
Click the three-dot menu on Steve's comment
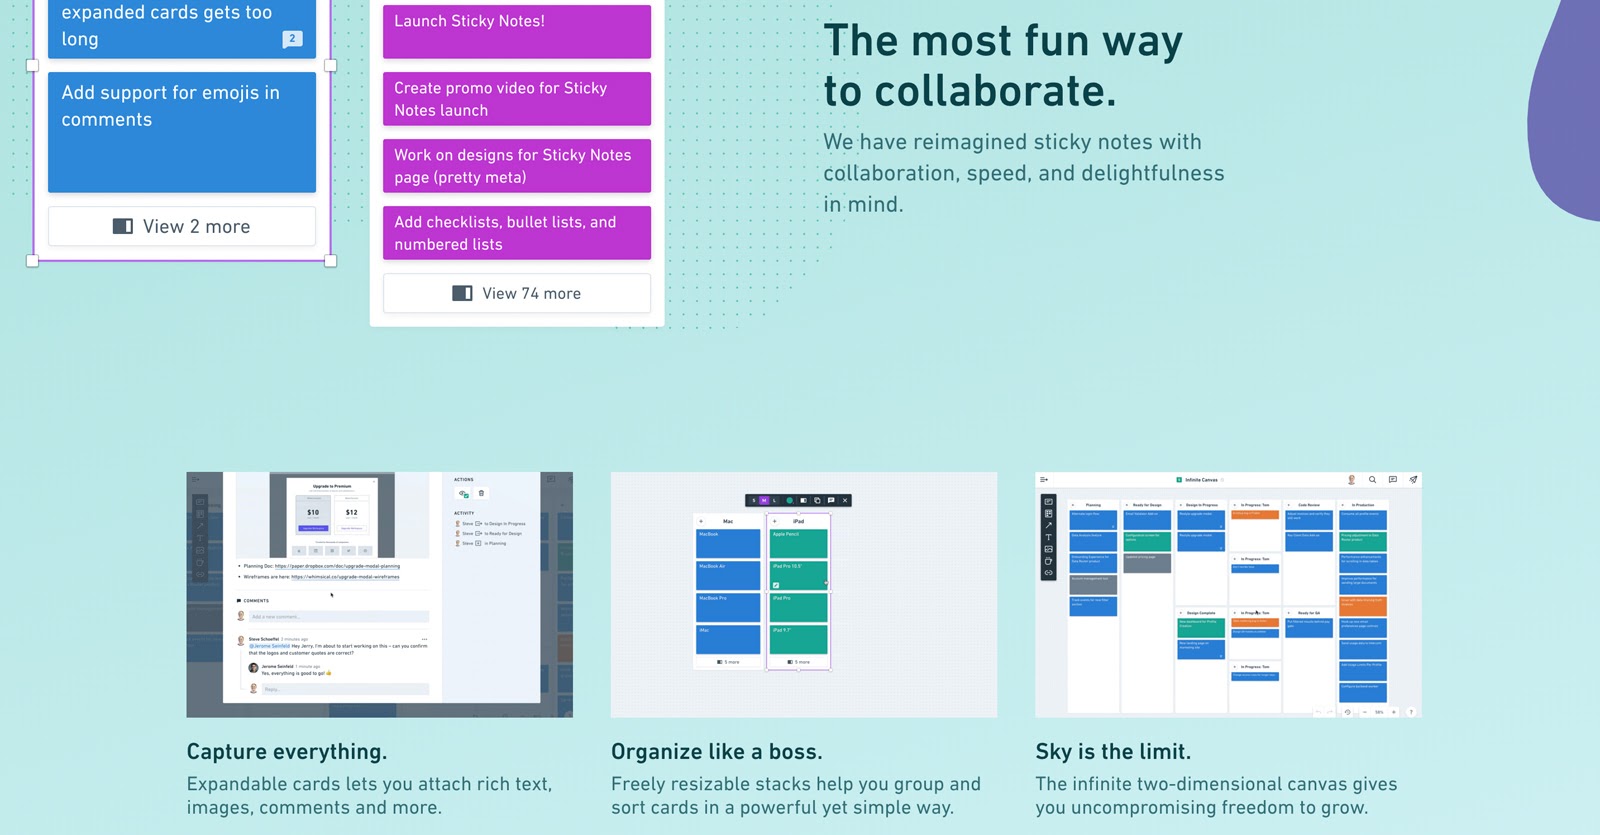point(424,639)
